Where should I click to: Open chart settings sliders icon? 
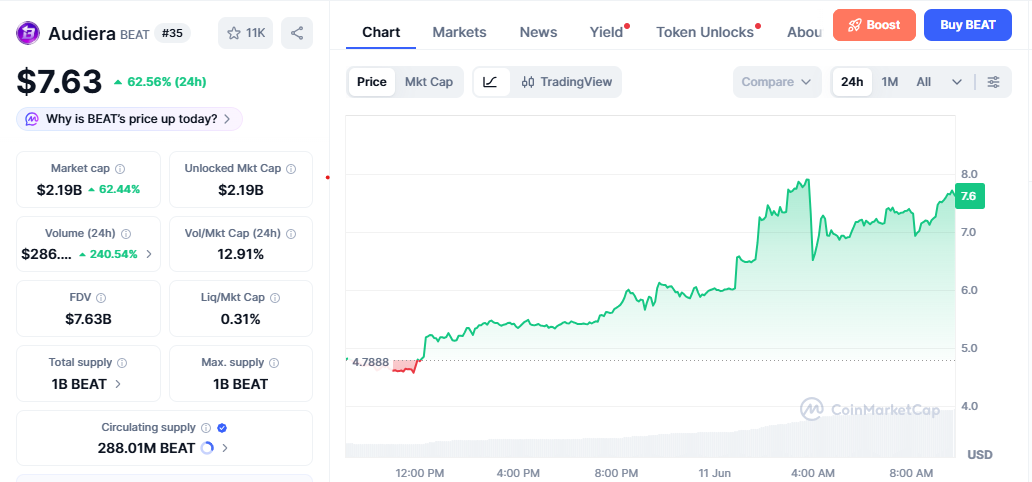click(x=994, y=82)
